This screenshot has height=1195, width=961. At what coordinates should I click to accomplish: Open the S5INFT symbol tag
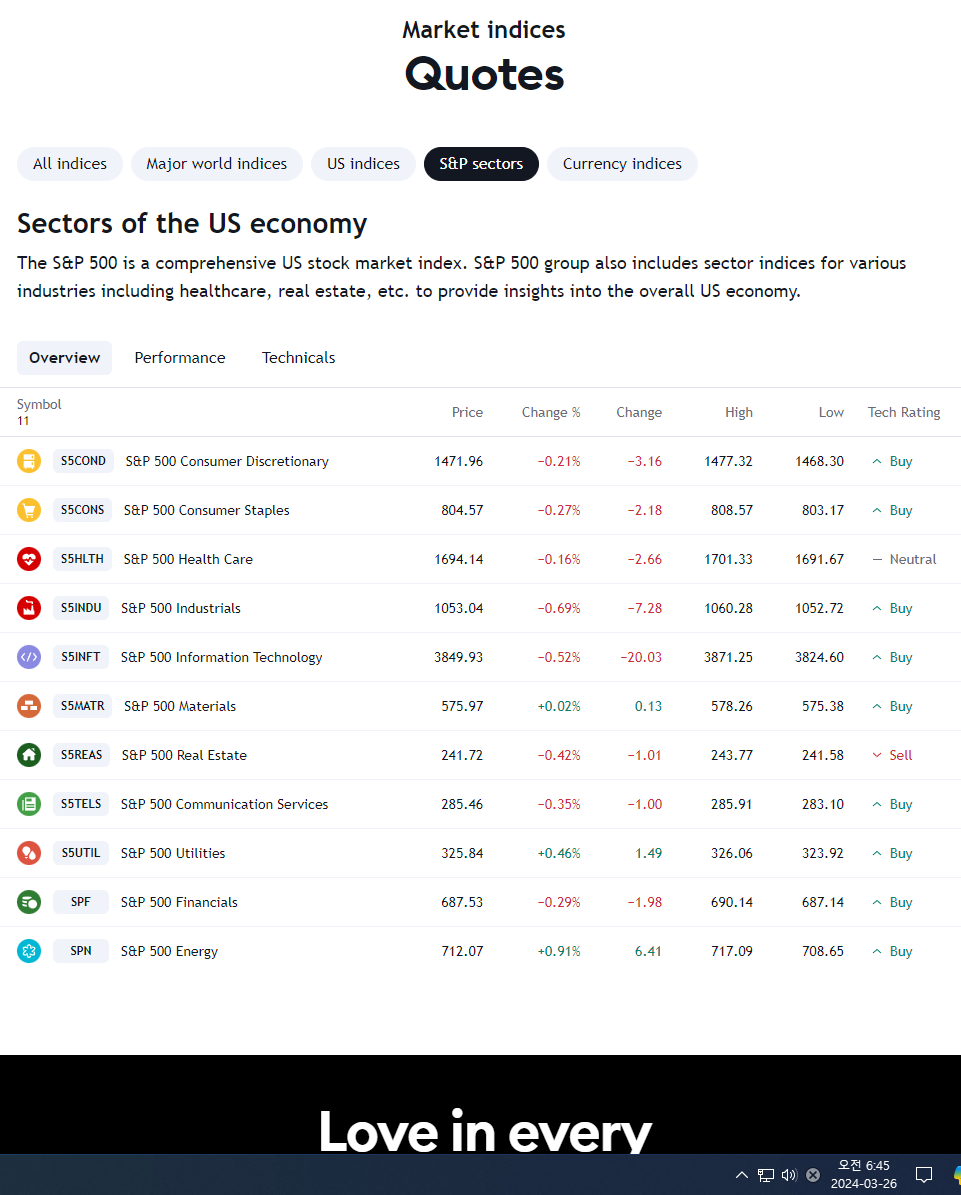tap(81, 657)
